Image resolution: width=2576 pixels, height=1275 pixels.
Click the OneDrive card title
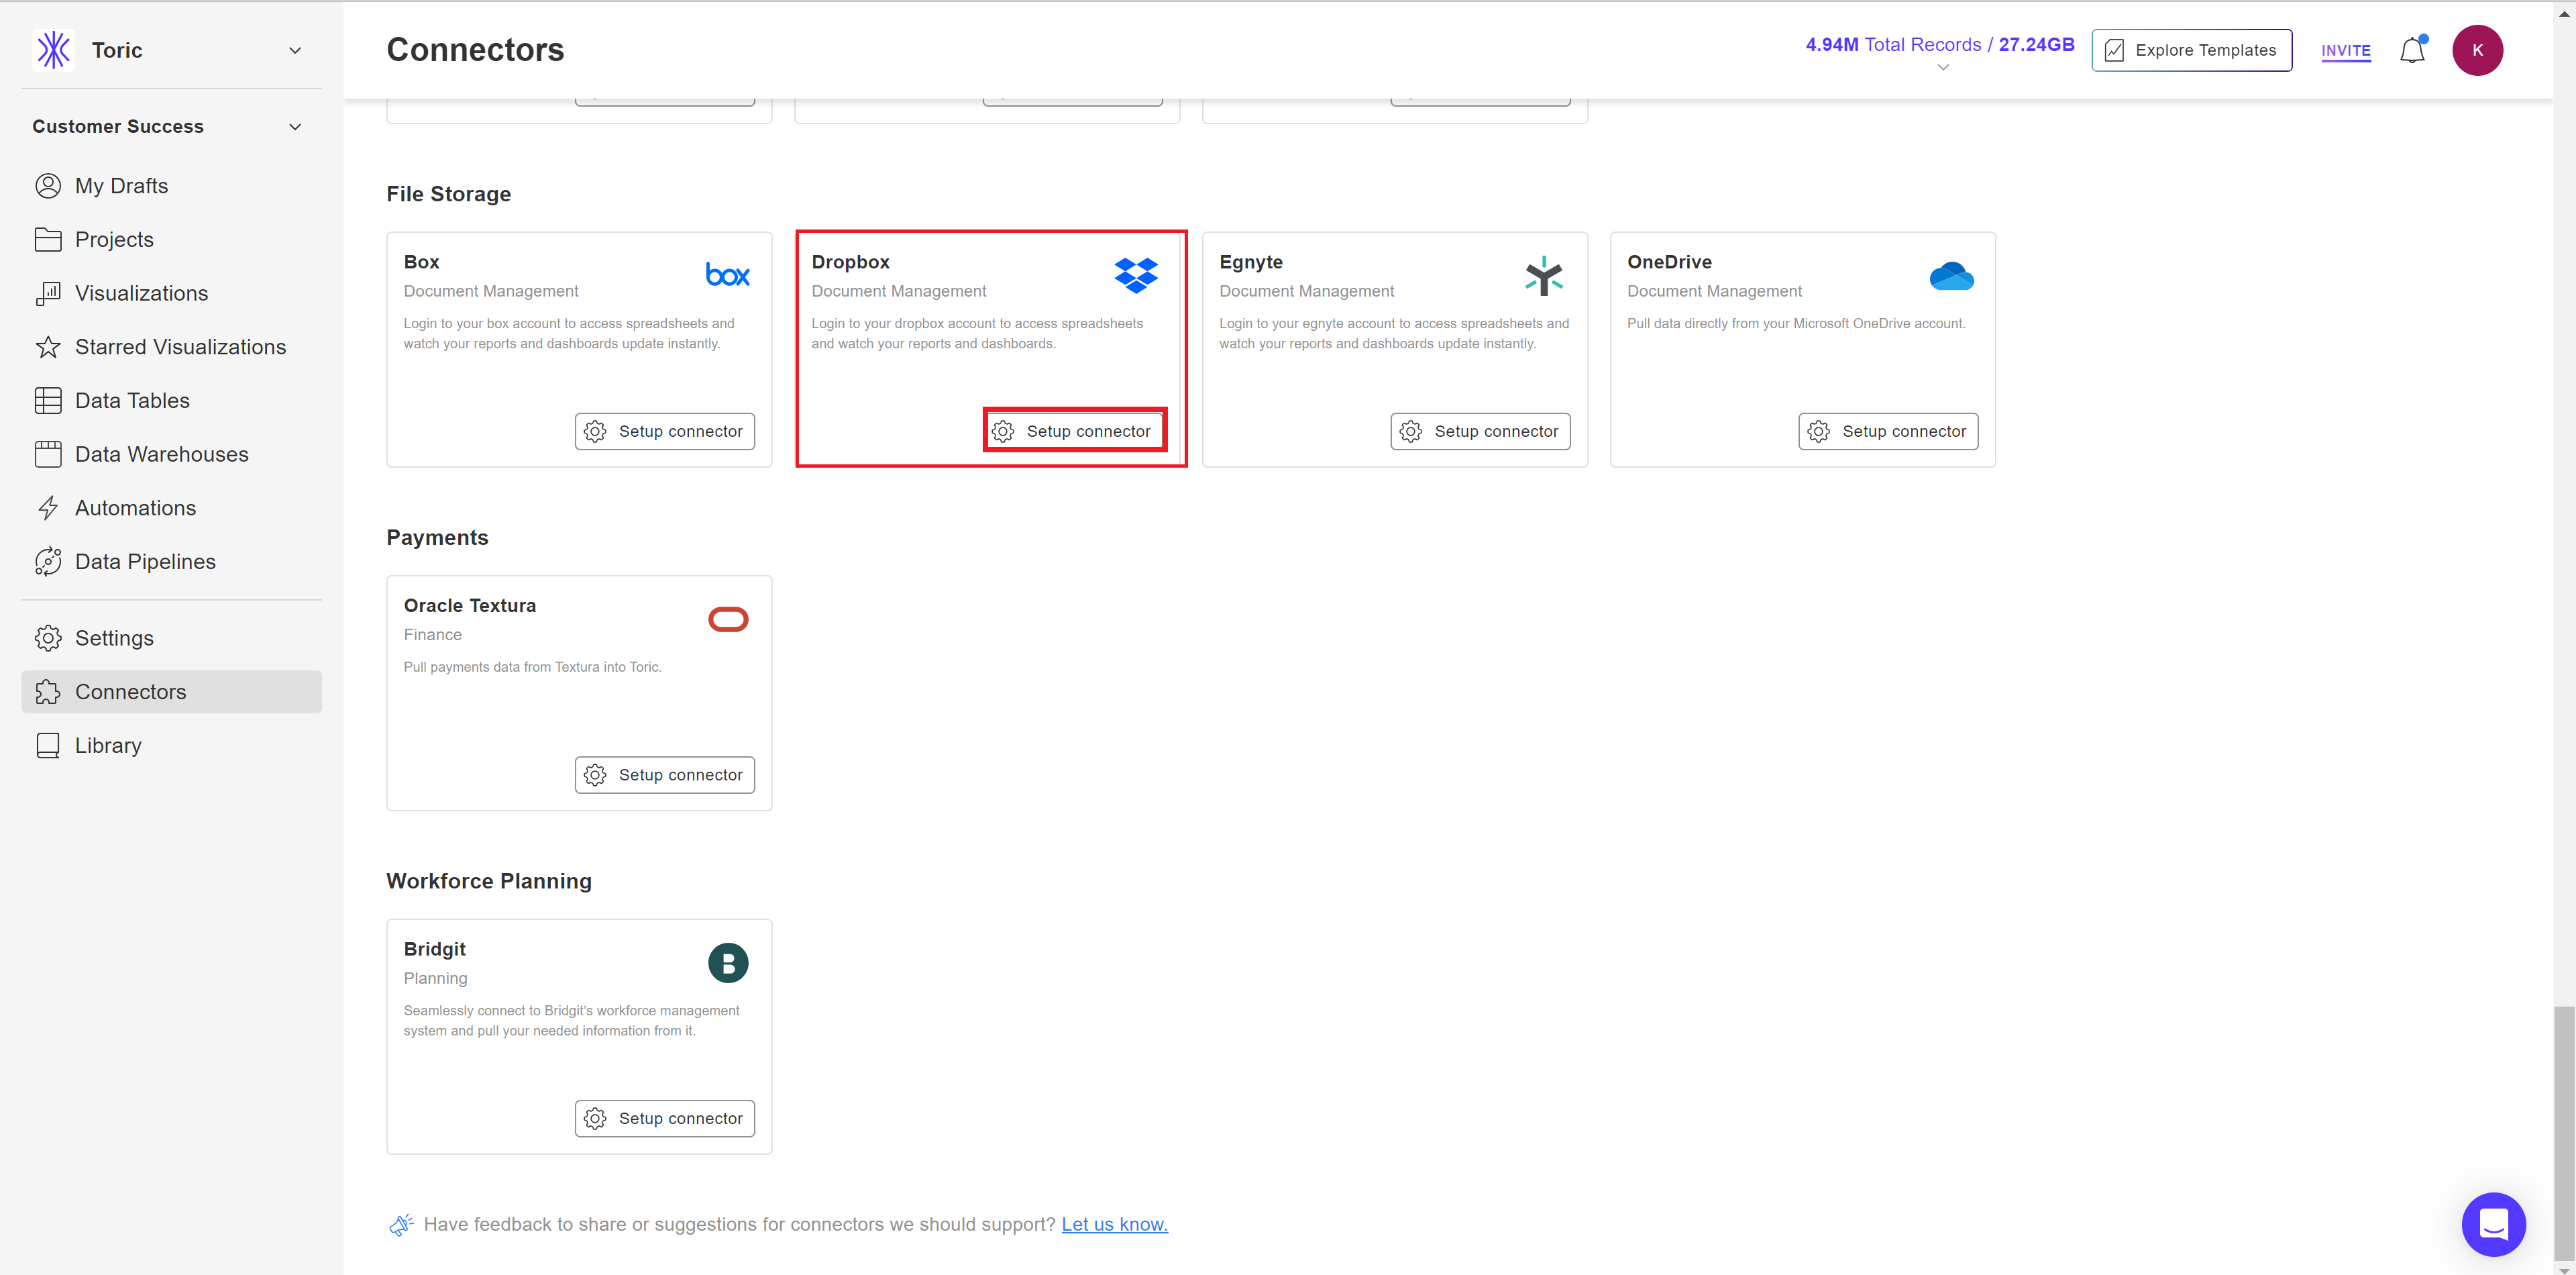[x=1669, y=262]
